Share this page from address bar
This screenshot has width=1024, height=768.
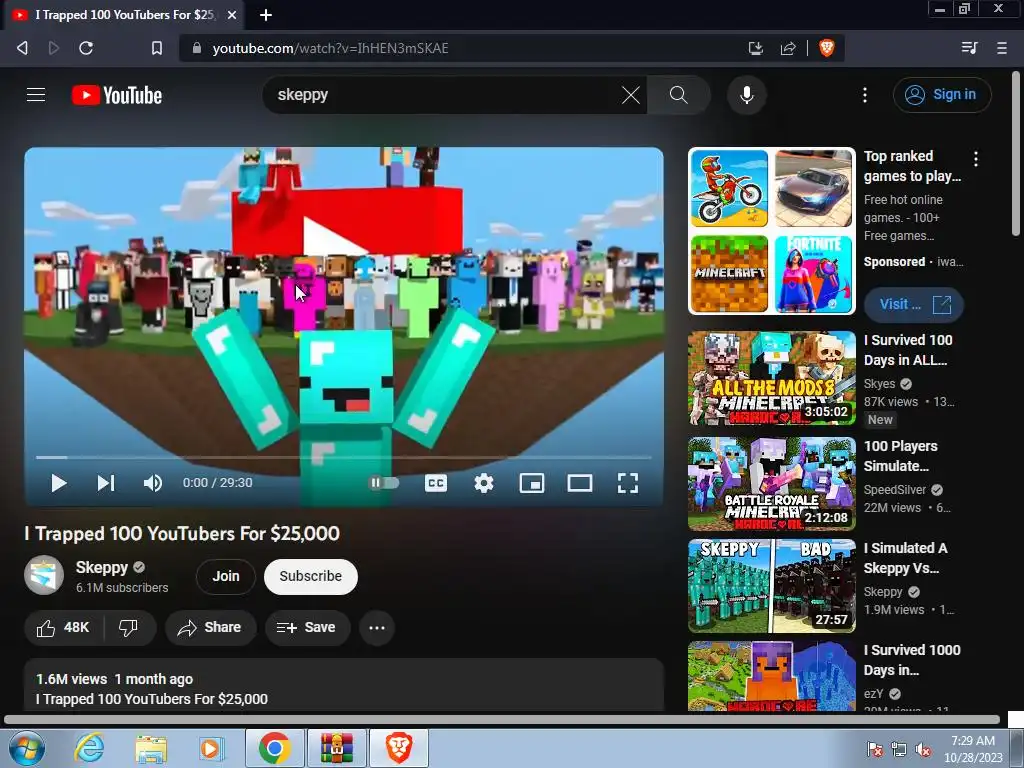pos(788,48)
